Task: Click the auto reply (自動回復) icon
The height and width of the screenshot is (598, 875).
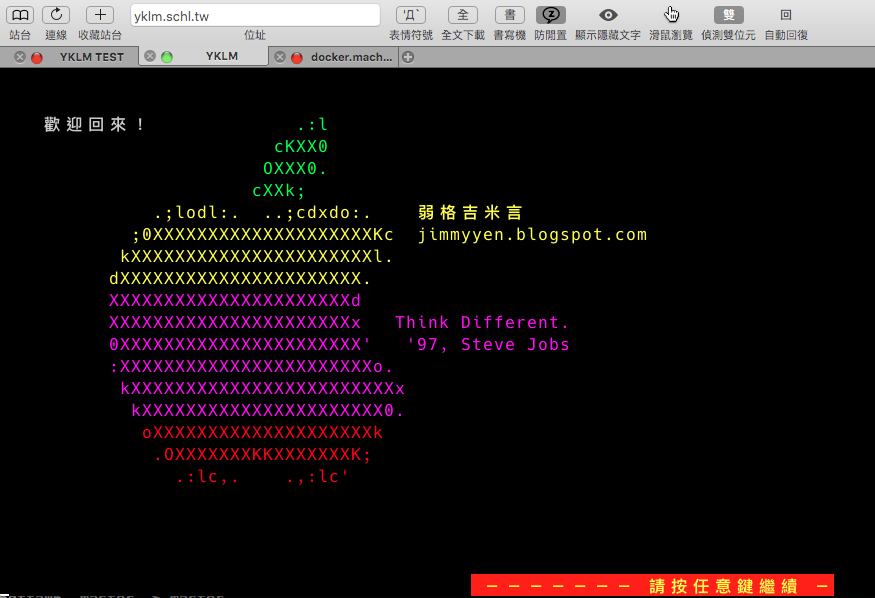Action: tap(786, 15)
